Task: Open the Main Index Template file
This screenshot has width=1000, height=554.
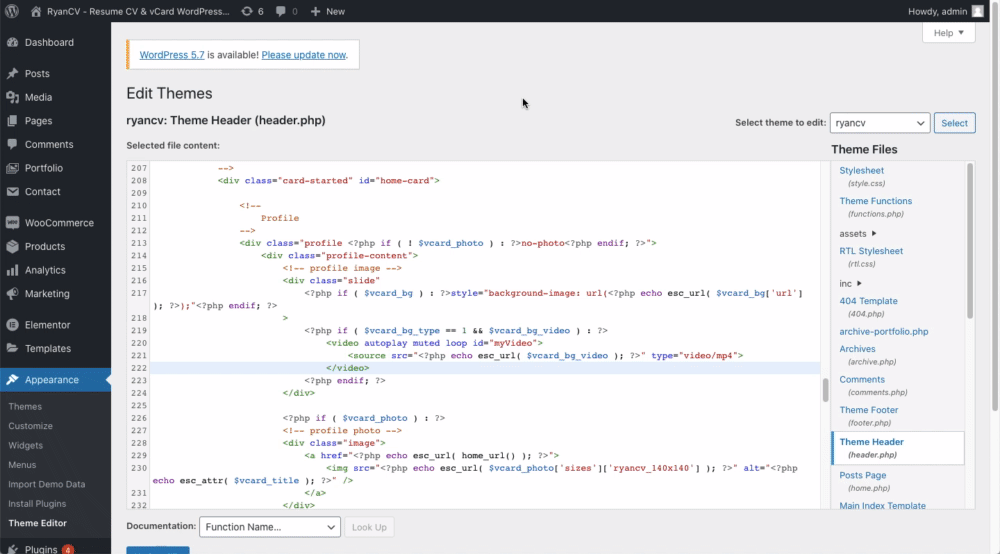Action: 882,505
